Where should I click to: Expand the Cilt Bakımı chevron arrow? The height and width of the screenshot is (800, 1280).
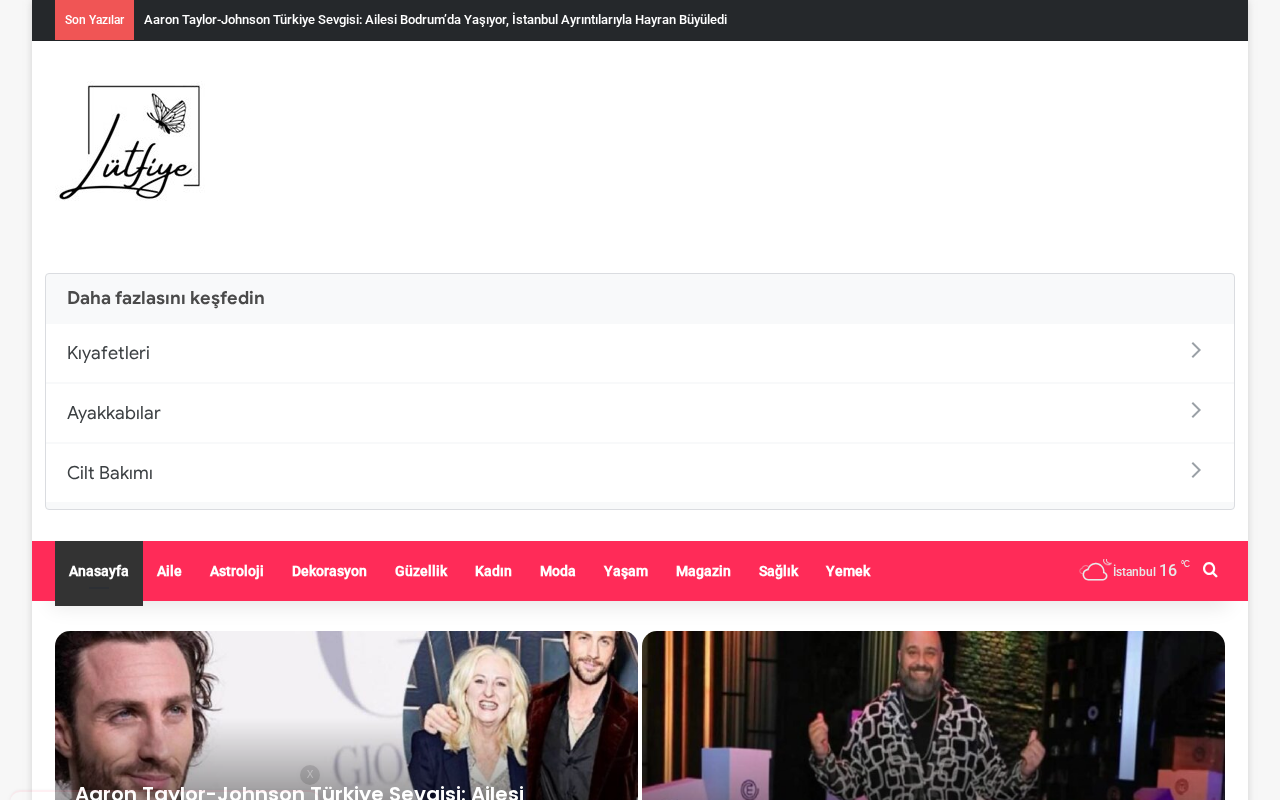pyautogui.click(x=1196, y=470)
